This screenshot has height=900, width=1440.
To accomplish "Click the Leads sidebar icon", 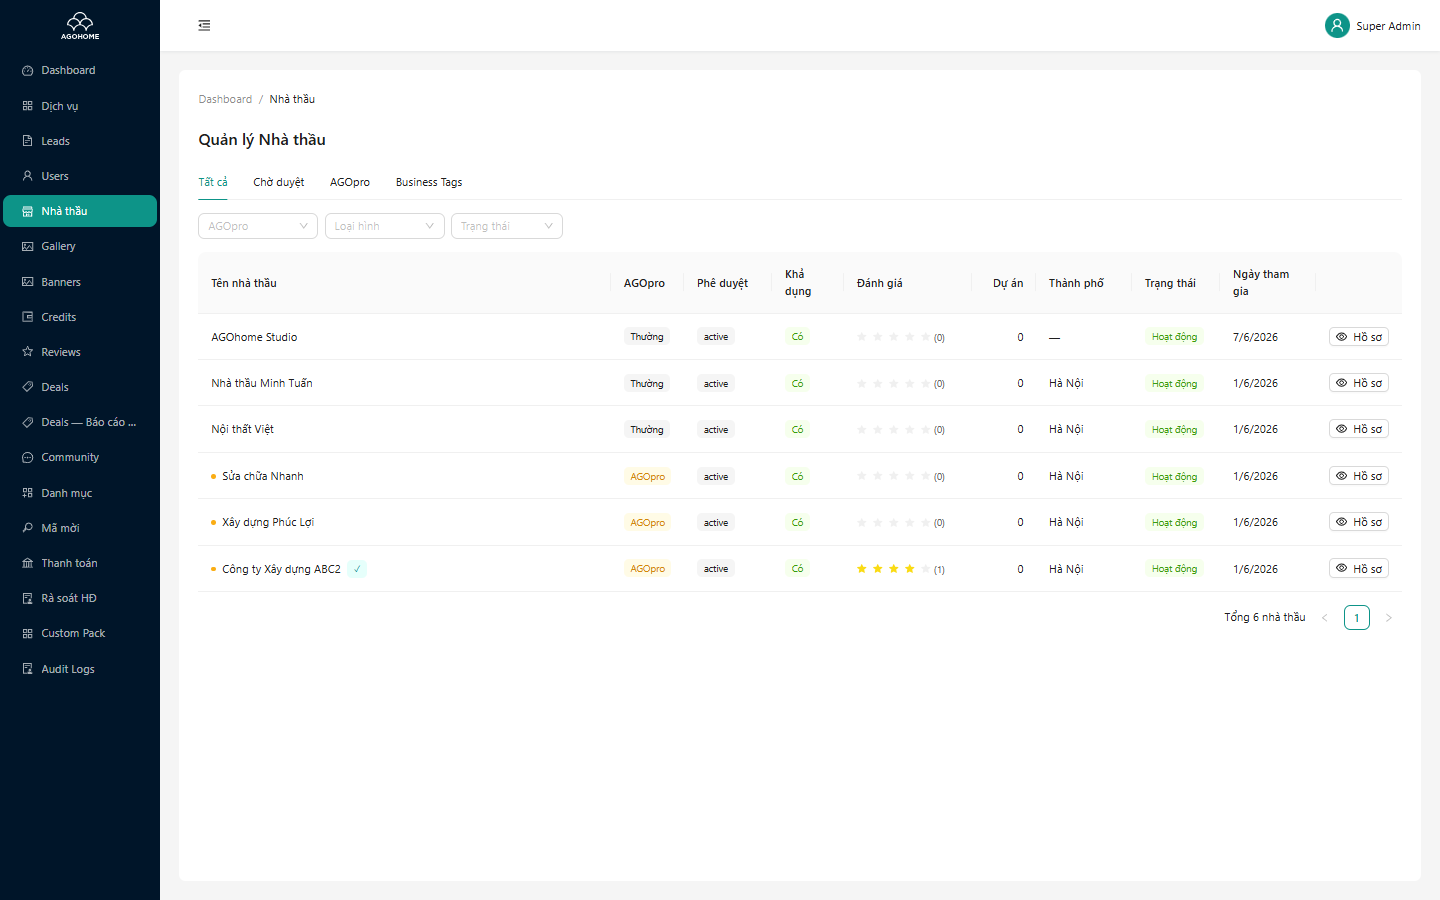I will 28,141.
